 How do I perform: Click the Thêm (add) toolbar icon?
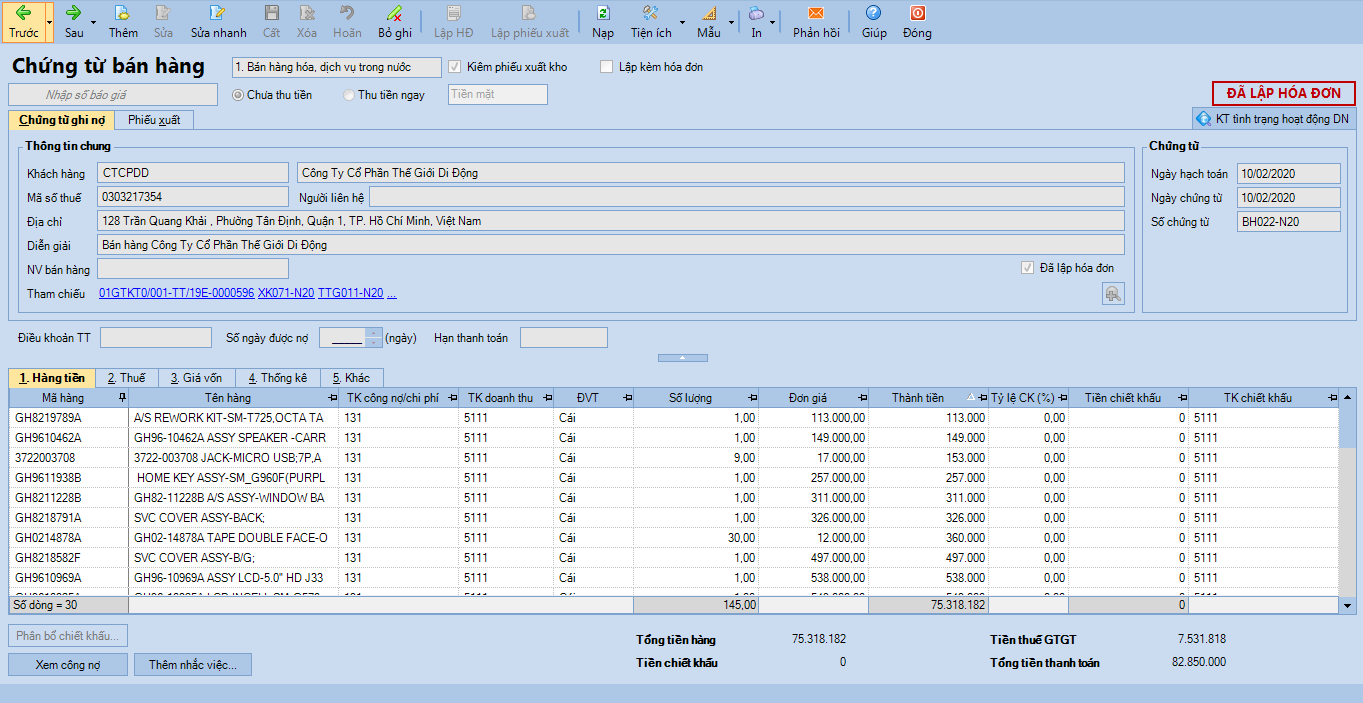click(x=123, y=21)
